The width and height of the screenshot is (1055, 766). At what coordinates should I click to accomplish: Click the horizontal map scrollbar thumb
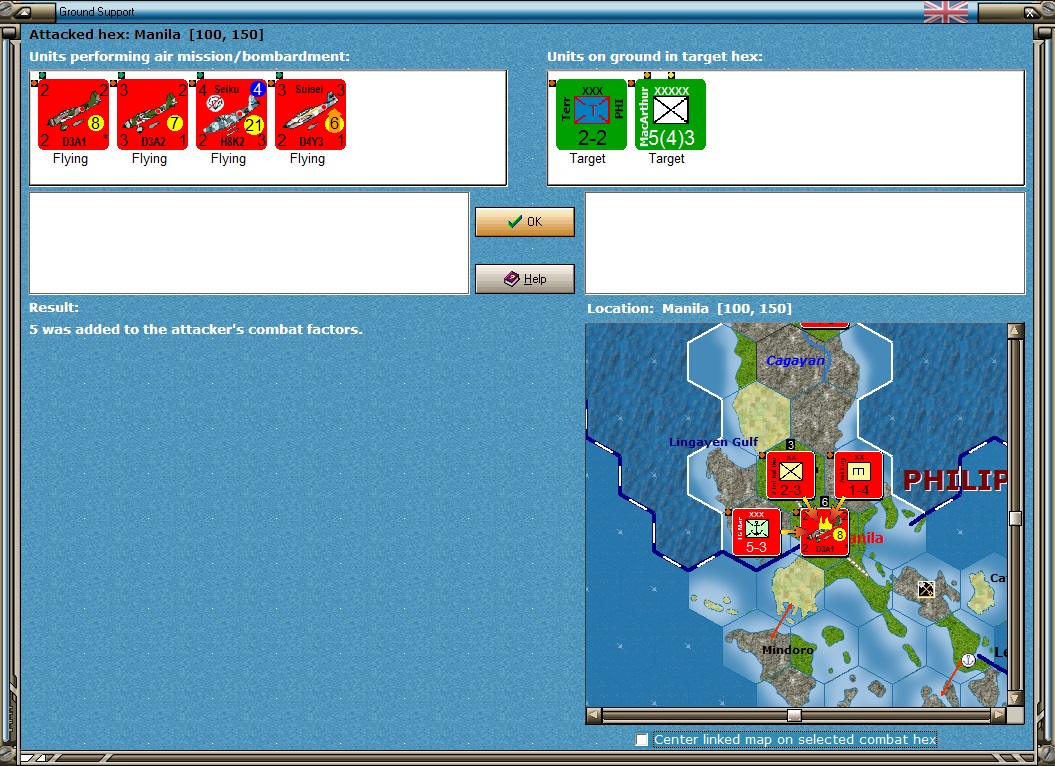point(794,715)
